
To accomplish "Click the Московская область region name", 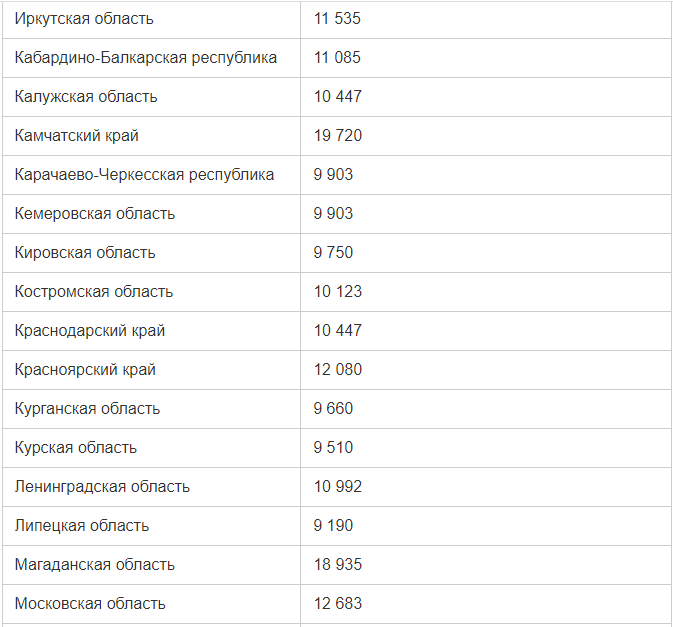I will (x=90, y=604).
